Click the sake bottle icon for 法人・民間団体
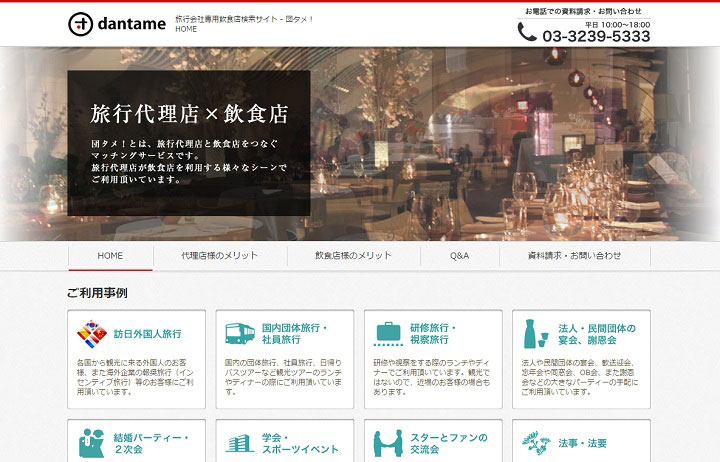The image size is (720, 462). (531, 333)
